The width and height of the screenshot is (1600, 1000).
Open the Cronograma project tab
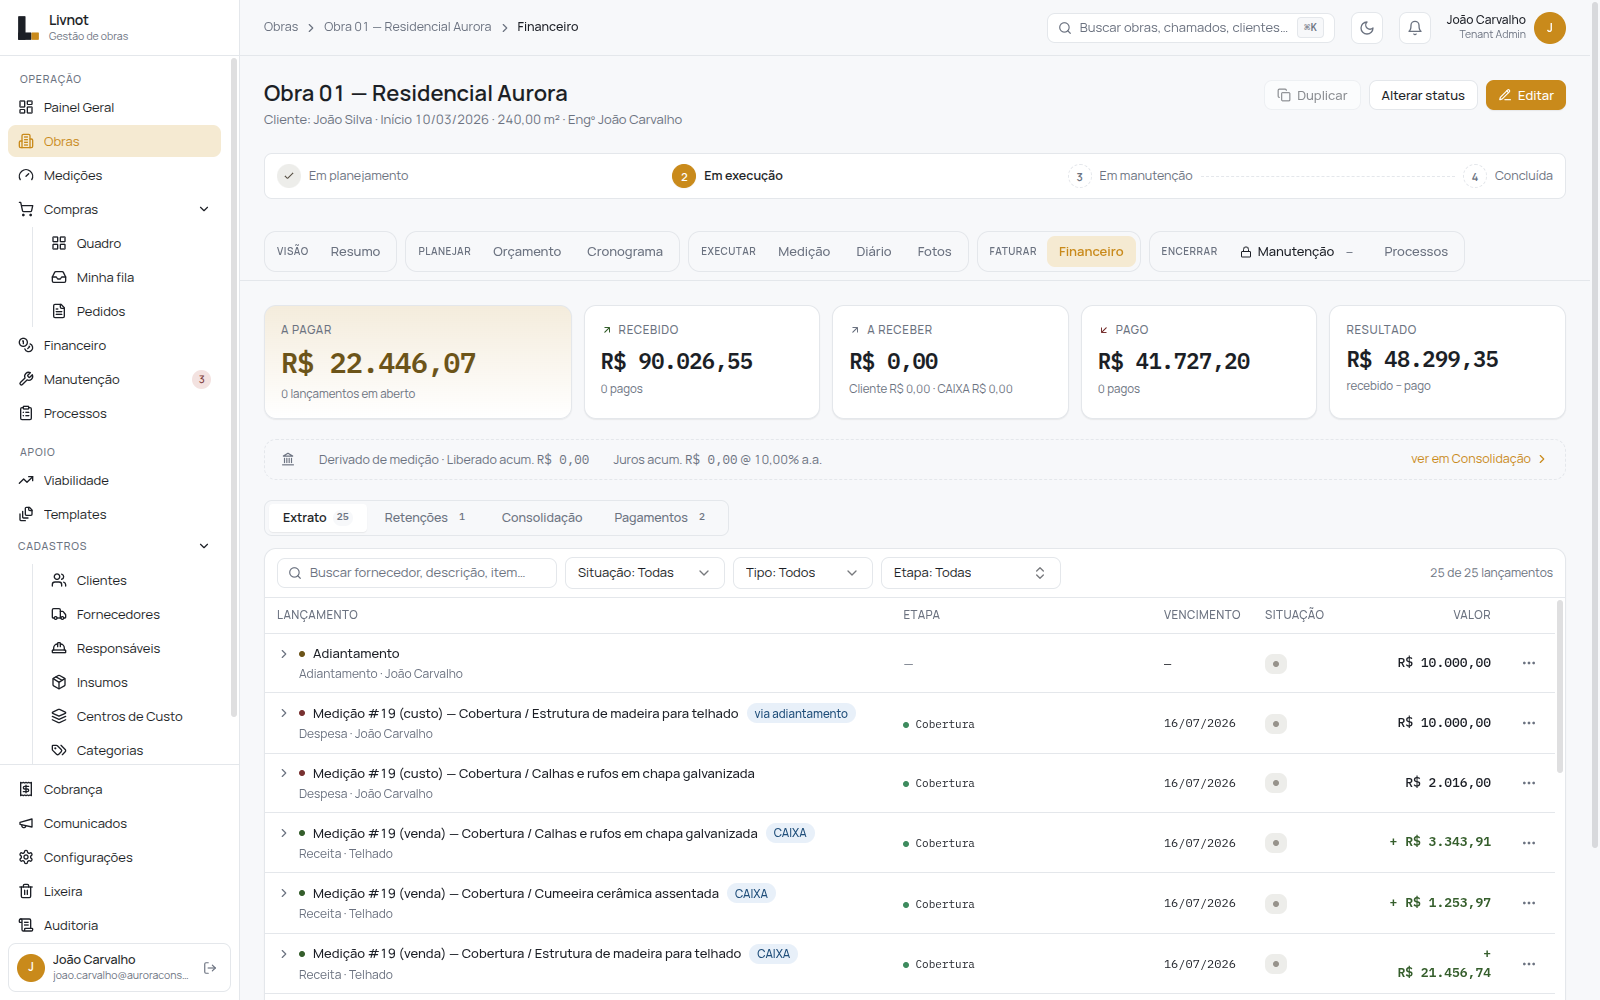click(625, 252)
